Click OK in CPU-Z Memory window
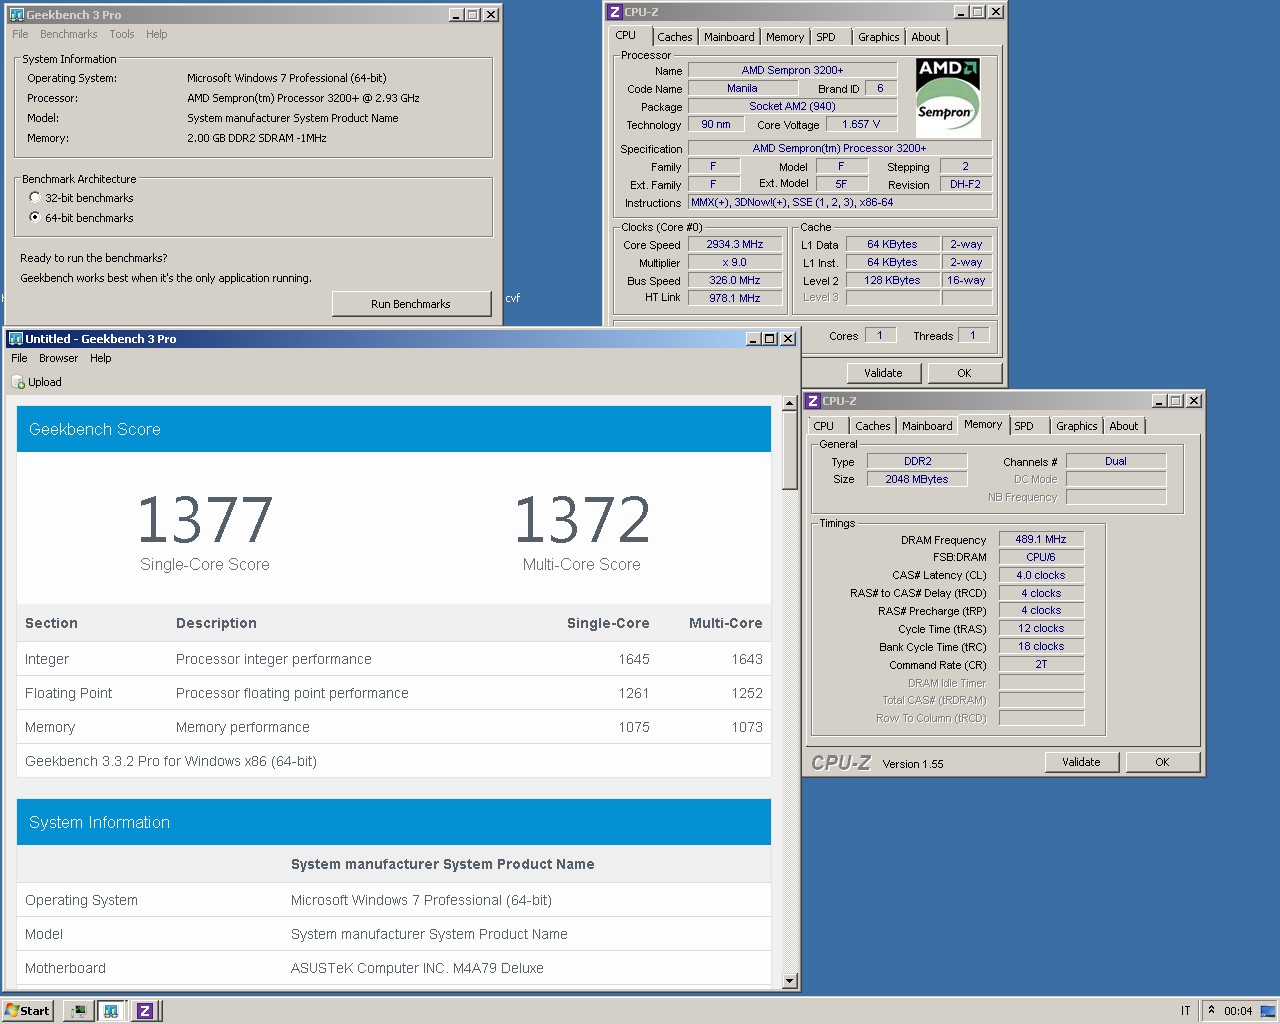1280x1024 pixels. coord(1162,762)
